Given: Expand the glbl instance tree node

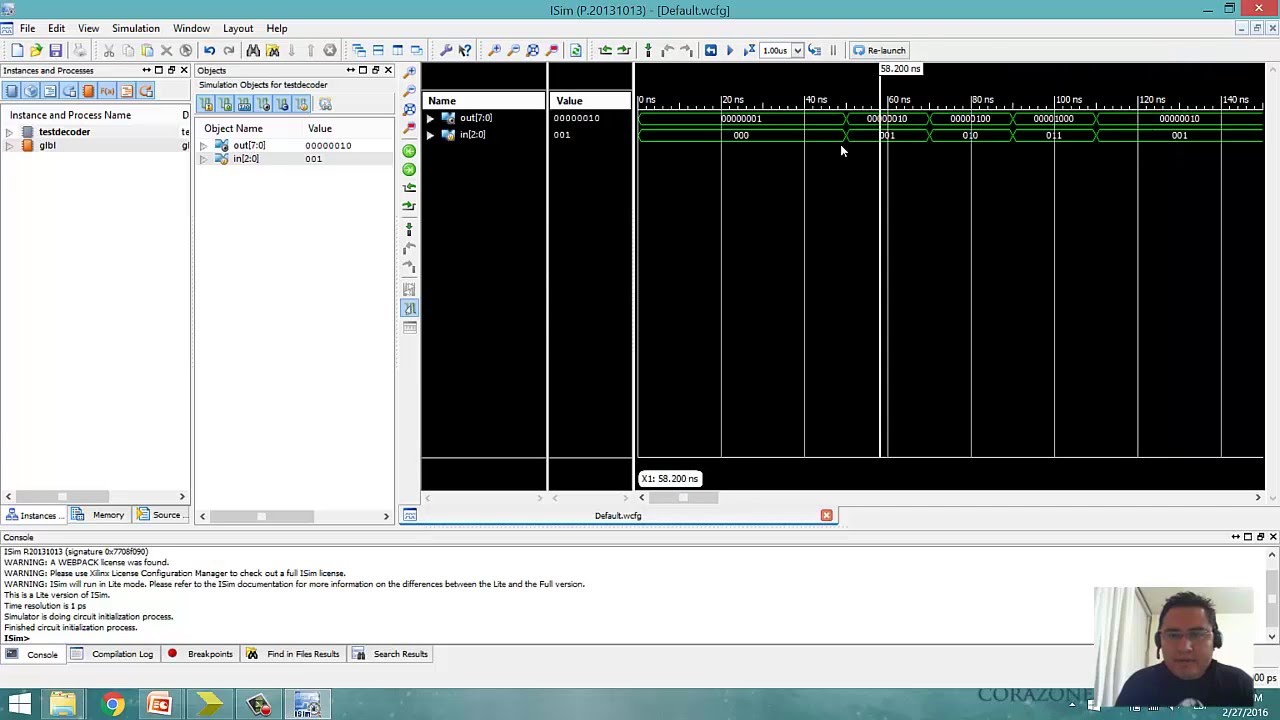Looking at the screenshot, I should [9, 146].
